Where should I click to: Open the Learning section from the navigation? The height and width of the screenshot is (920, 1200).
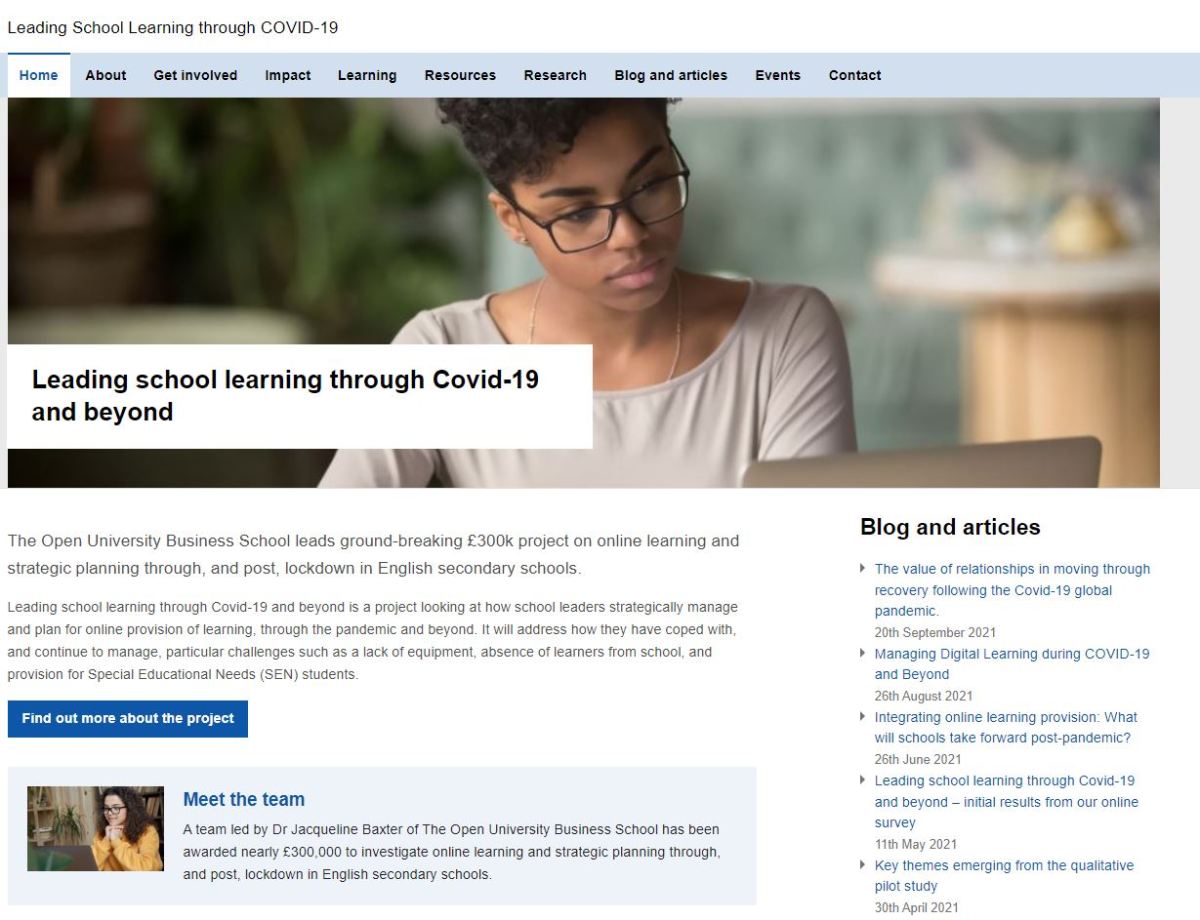coord(367,75)
